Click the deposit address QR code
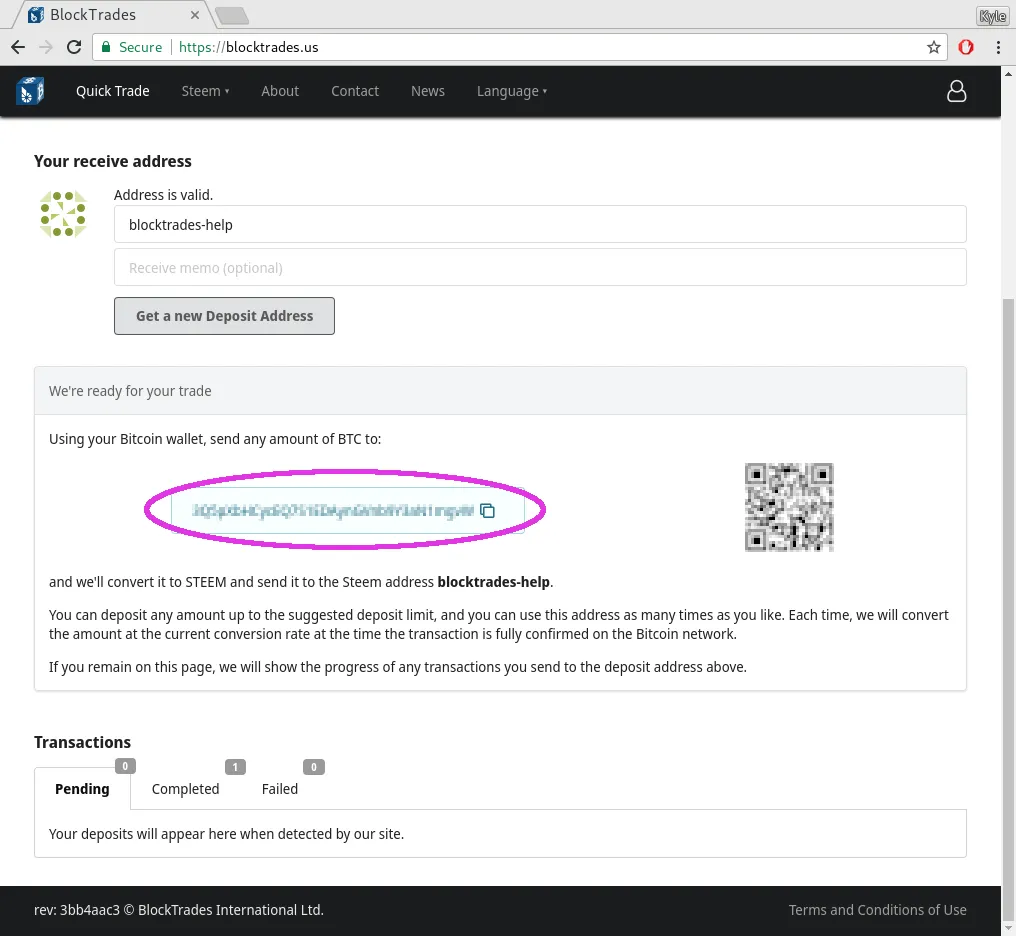The height and width of the screenshot is (936, 1016). coord(789,507)
